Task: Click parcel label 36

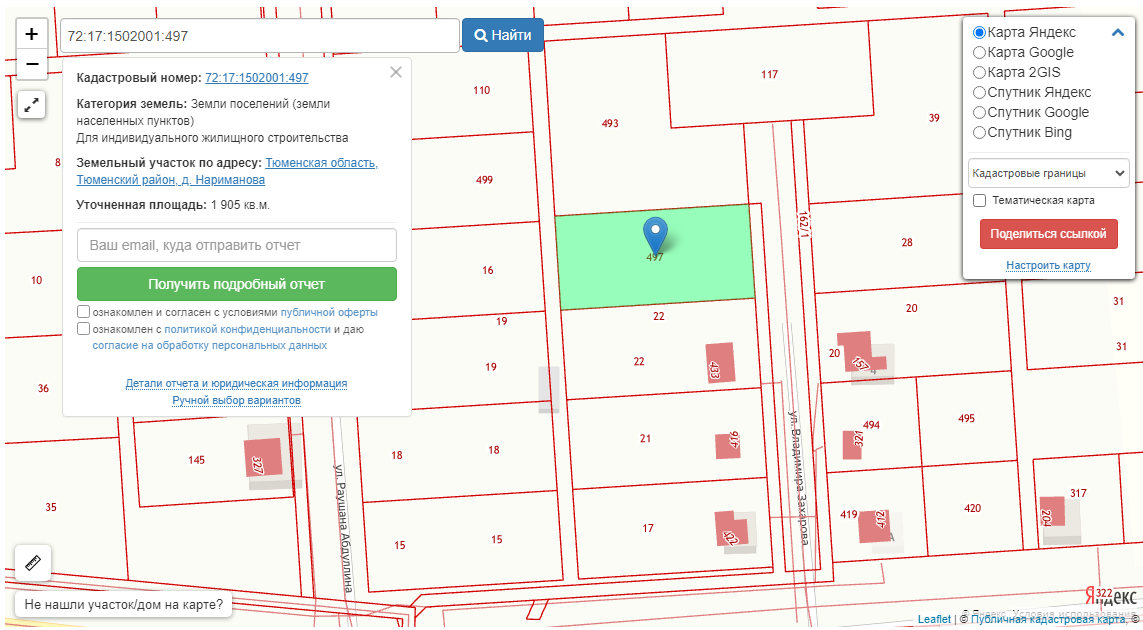Action: [43, 389]
